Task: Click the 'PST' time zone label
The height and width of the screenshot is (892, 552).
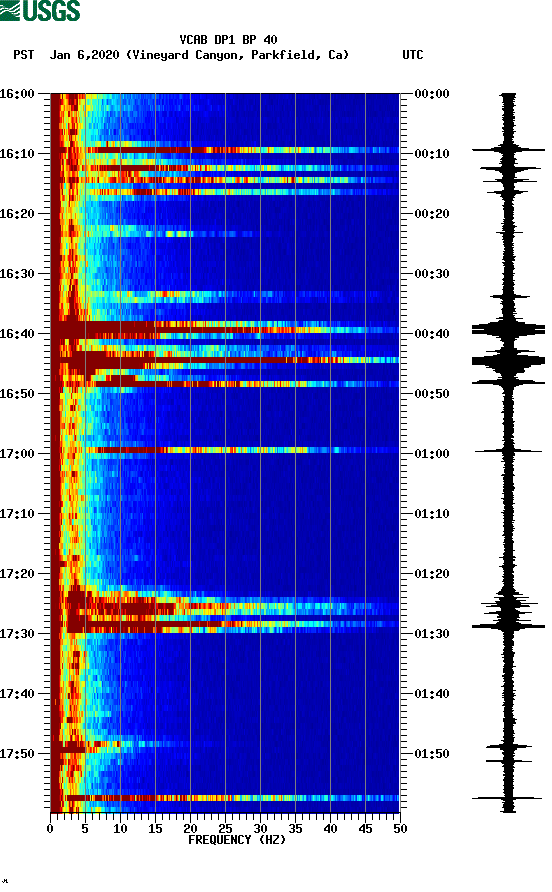Action: (24, 55)
